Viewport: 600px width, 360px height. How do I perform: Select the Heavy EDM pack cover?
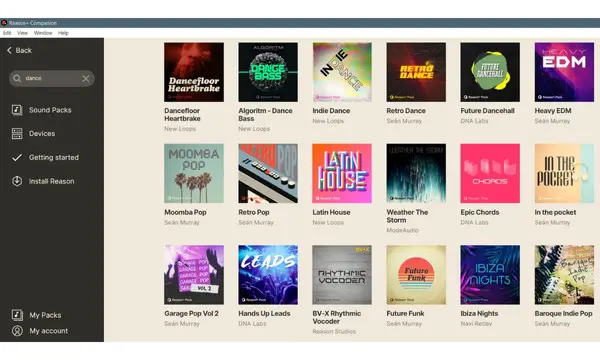tap(564, 72)
